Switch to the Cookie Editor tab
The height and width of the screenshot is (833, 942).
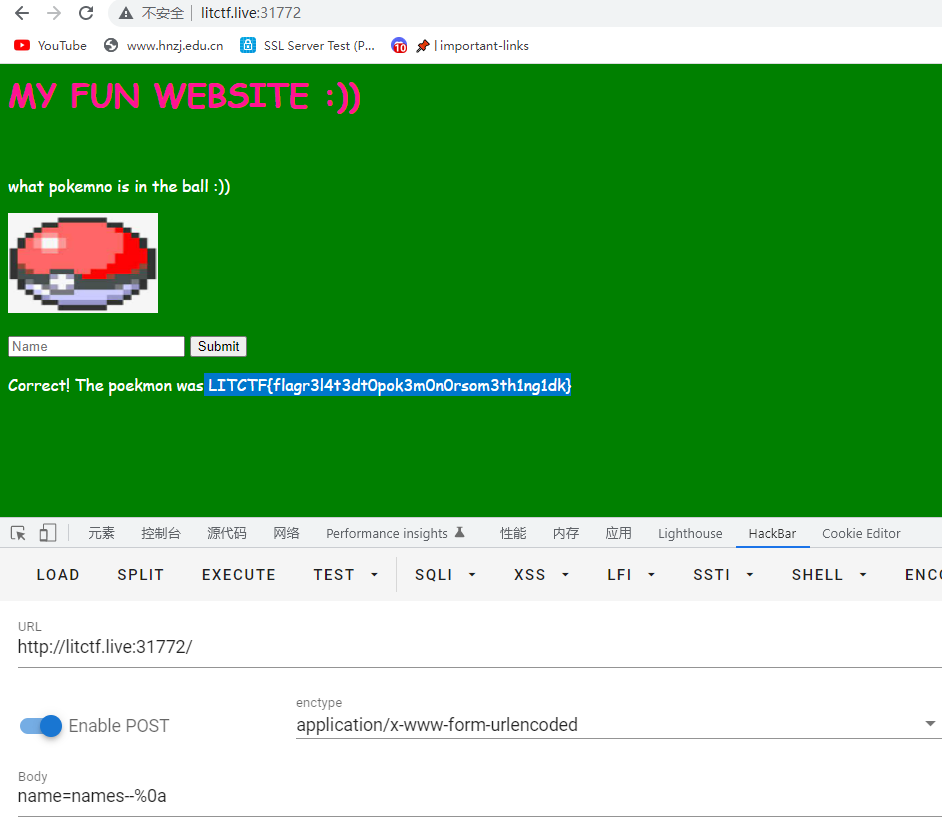tap(861, 533)
